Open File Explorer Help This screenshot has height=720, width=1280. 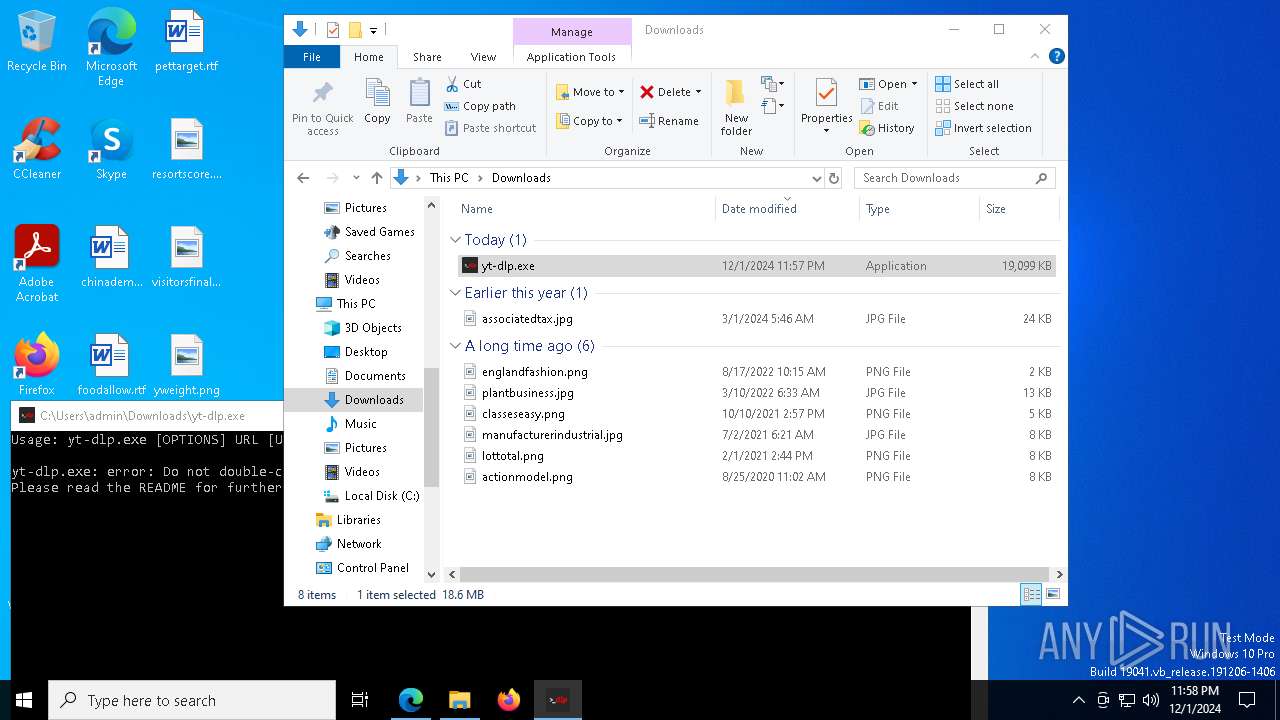1056,56
